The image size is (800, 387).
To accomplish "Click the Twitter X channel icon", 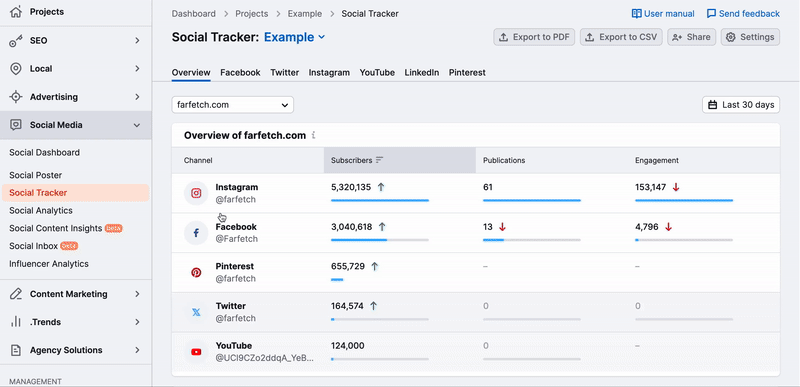I will tap(196, 312).
